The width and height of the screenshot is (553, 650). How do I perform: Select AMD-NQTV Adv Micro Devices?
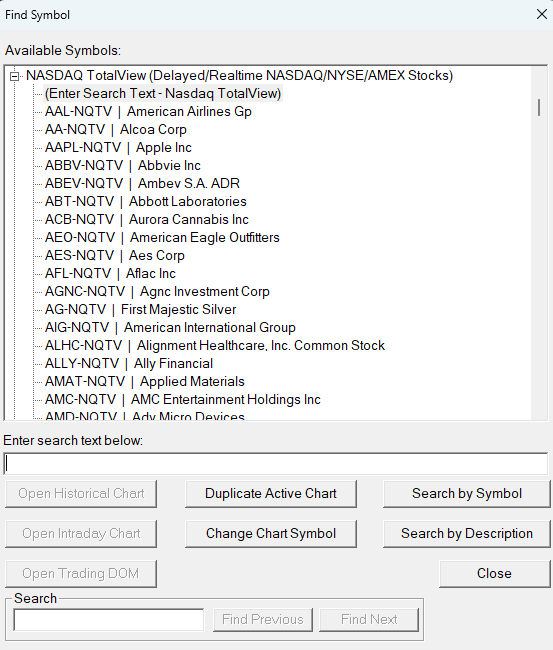click(x=145, y=416)
